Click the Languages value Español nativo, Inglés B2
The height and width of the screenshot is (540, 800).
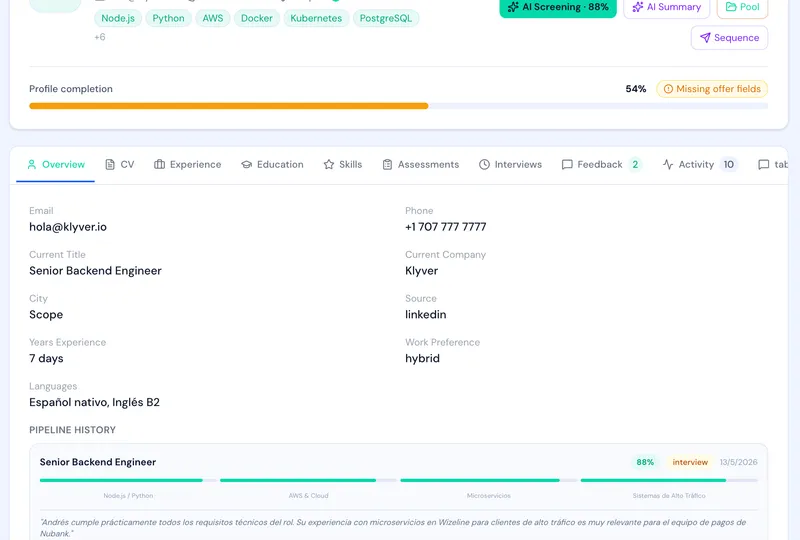tap(94, 402)
